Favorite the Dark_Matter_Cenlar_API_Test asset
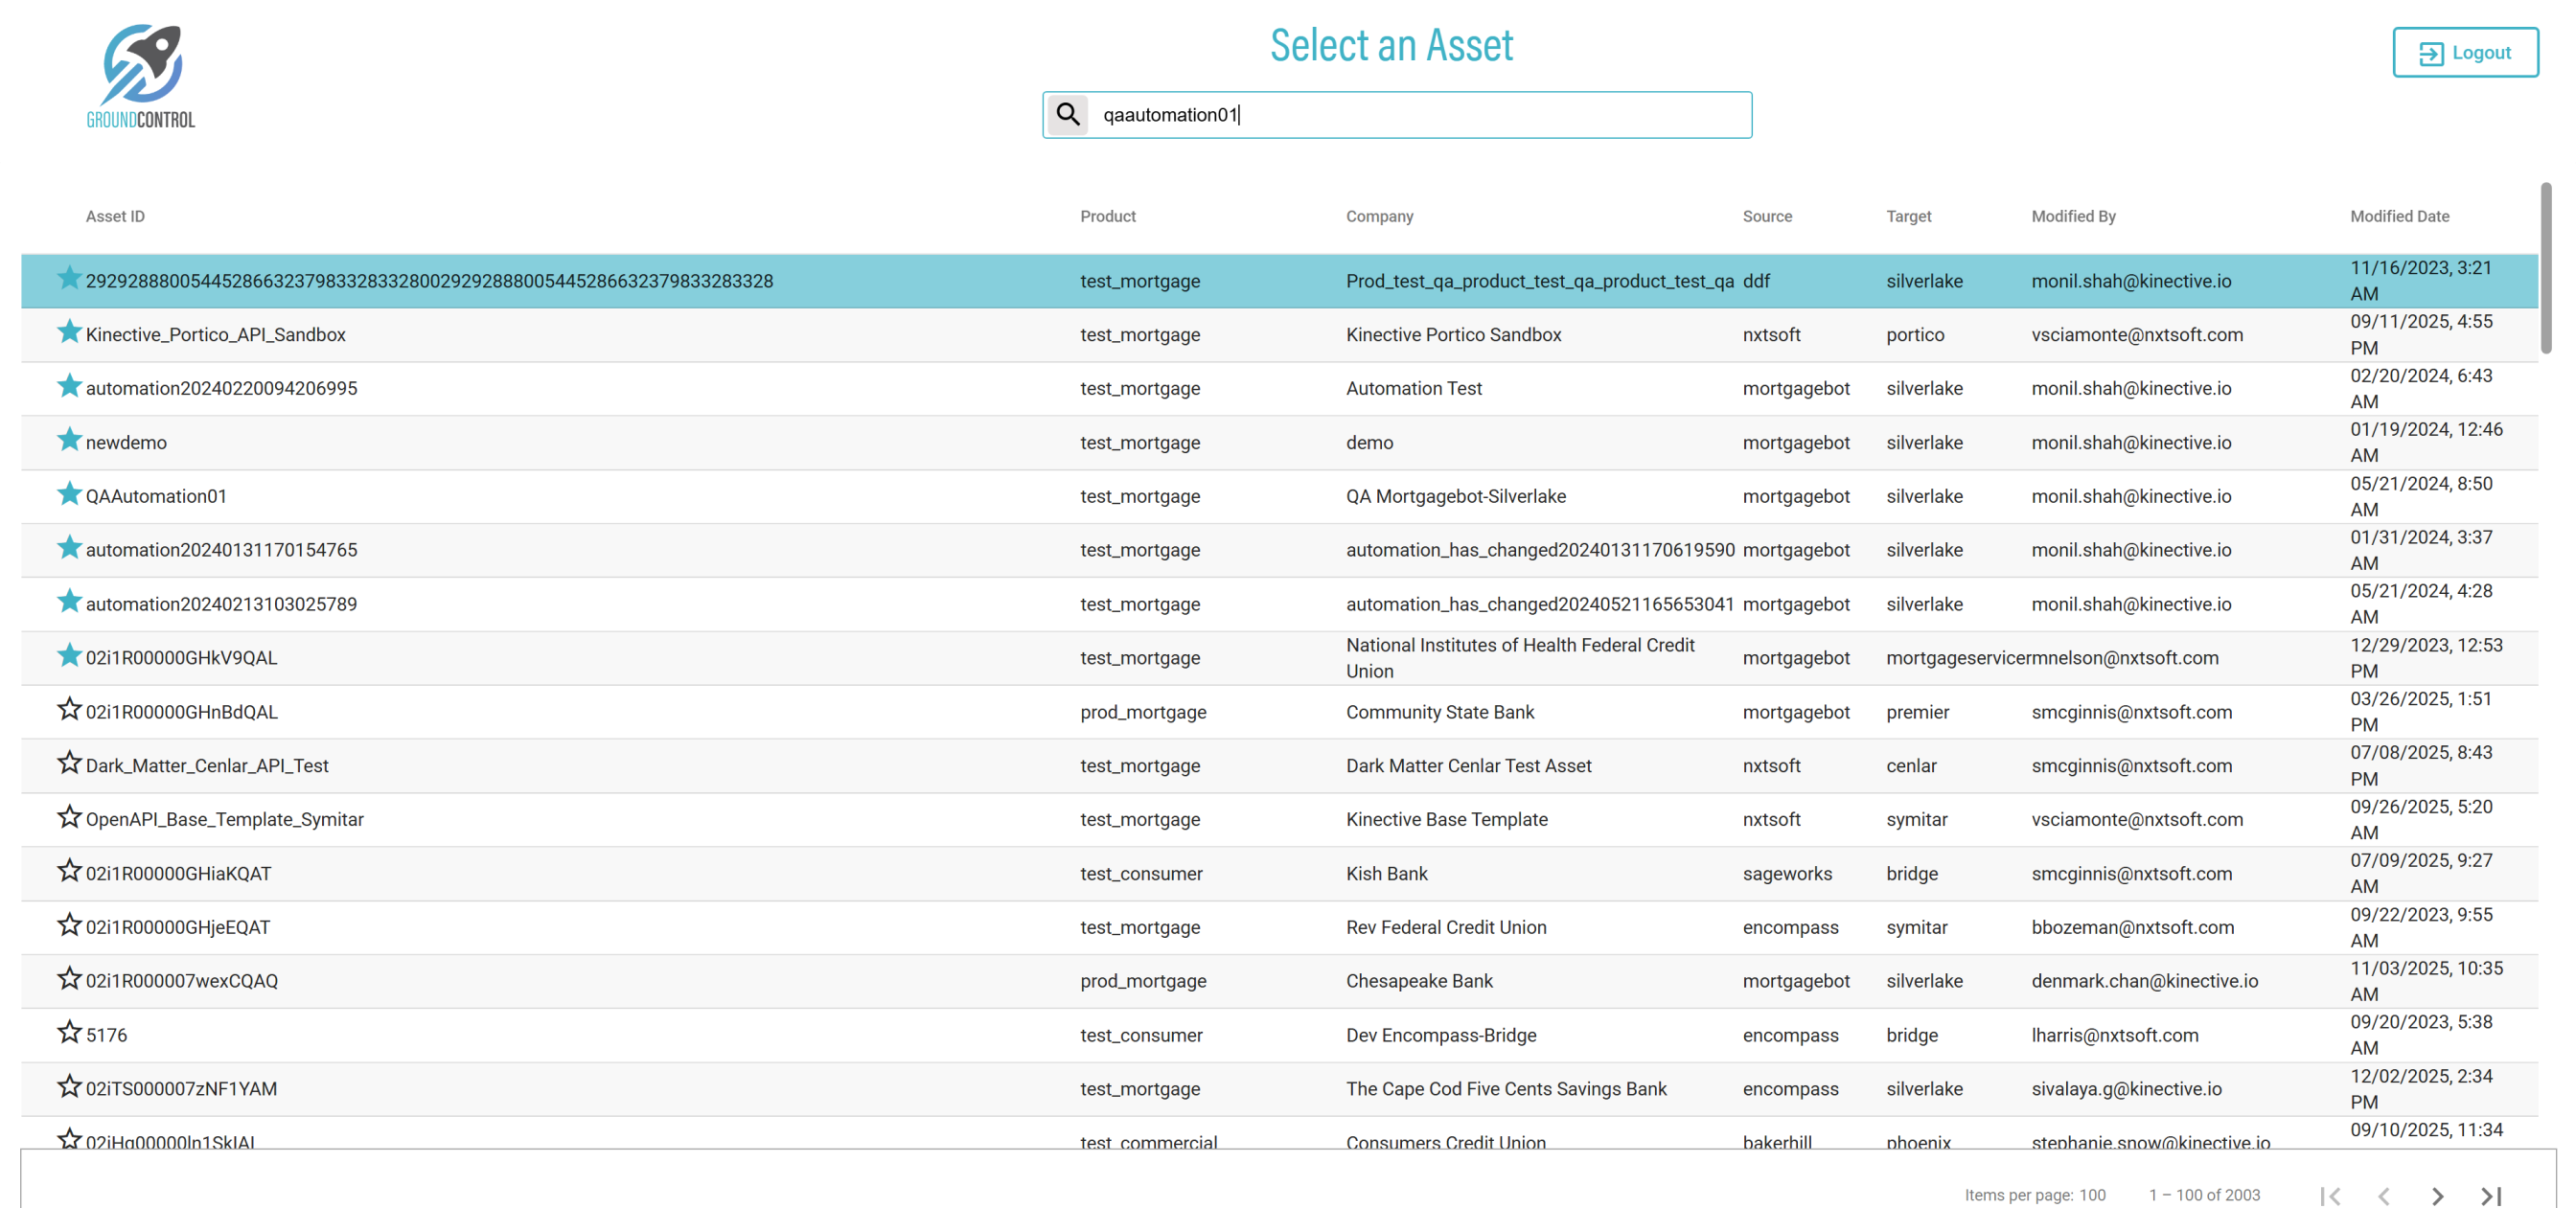This screenshot has height=1208, width=2576. [68, 763]
